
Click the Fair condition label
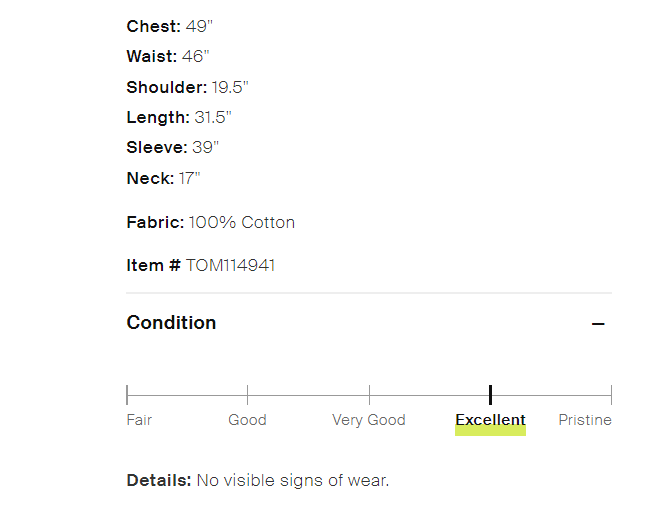click(x=139, y=420)
